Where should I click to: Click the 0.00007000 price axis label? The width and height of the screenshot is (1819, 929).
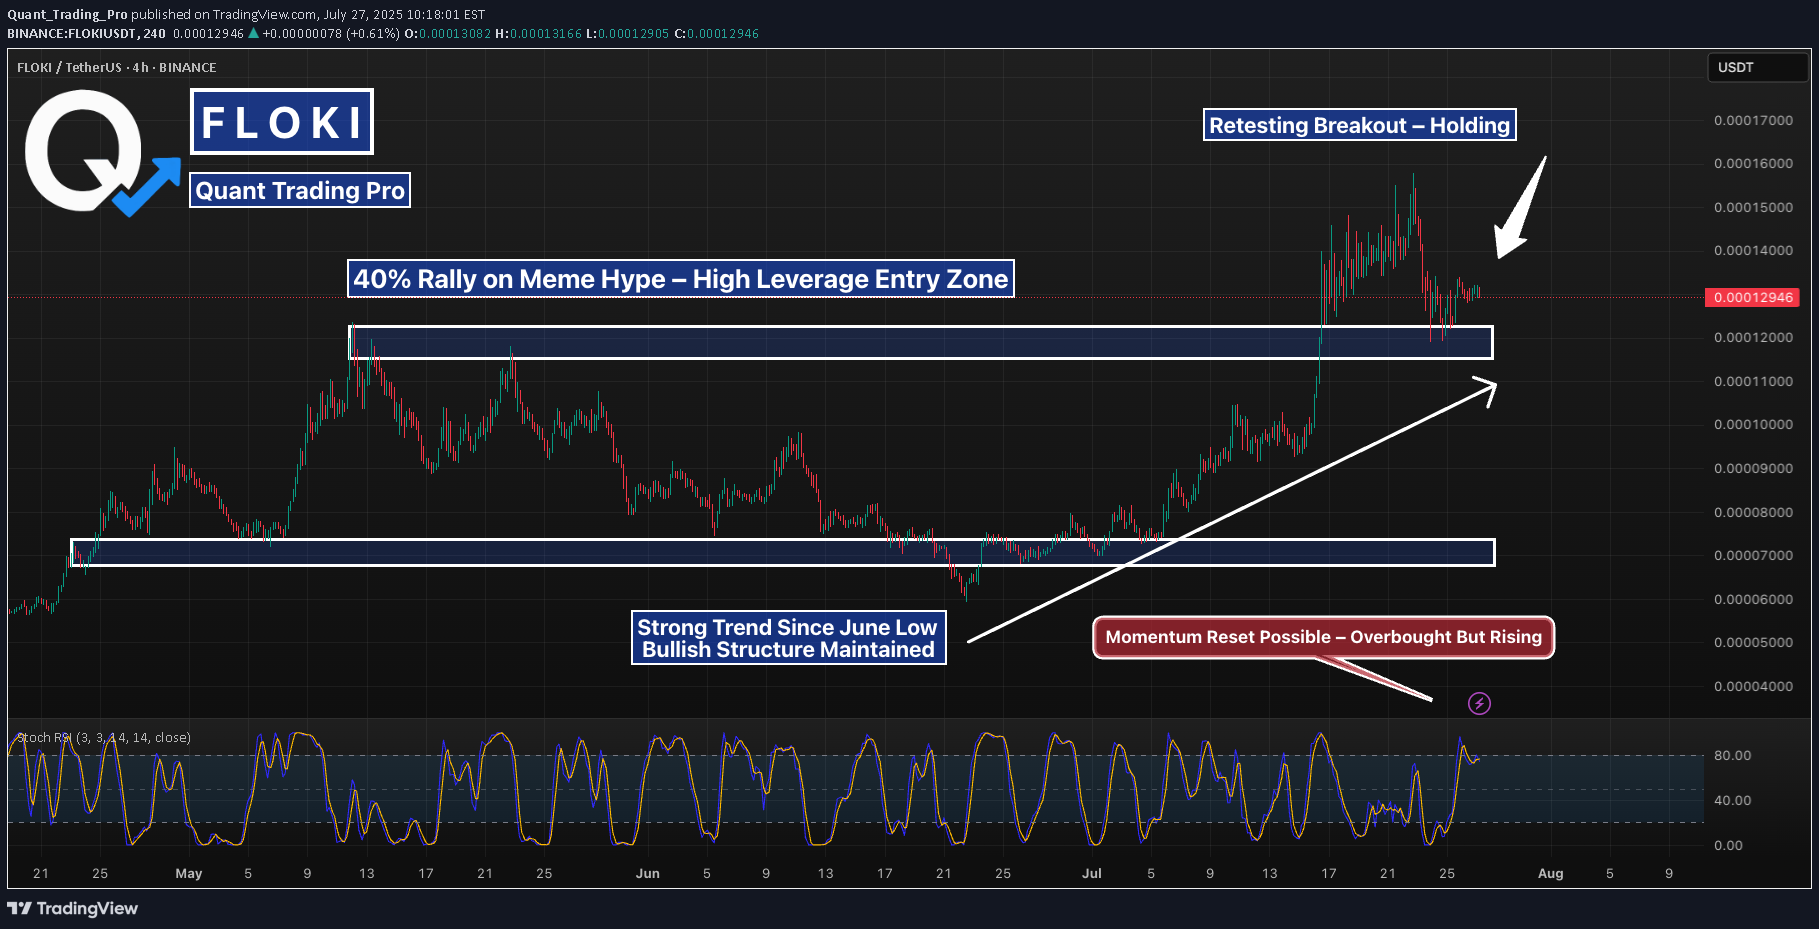(x=1753, y=555)
